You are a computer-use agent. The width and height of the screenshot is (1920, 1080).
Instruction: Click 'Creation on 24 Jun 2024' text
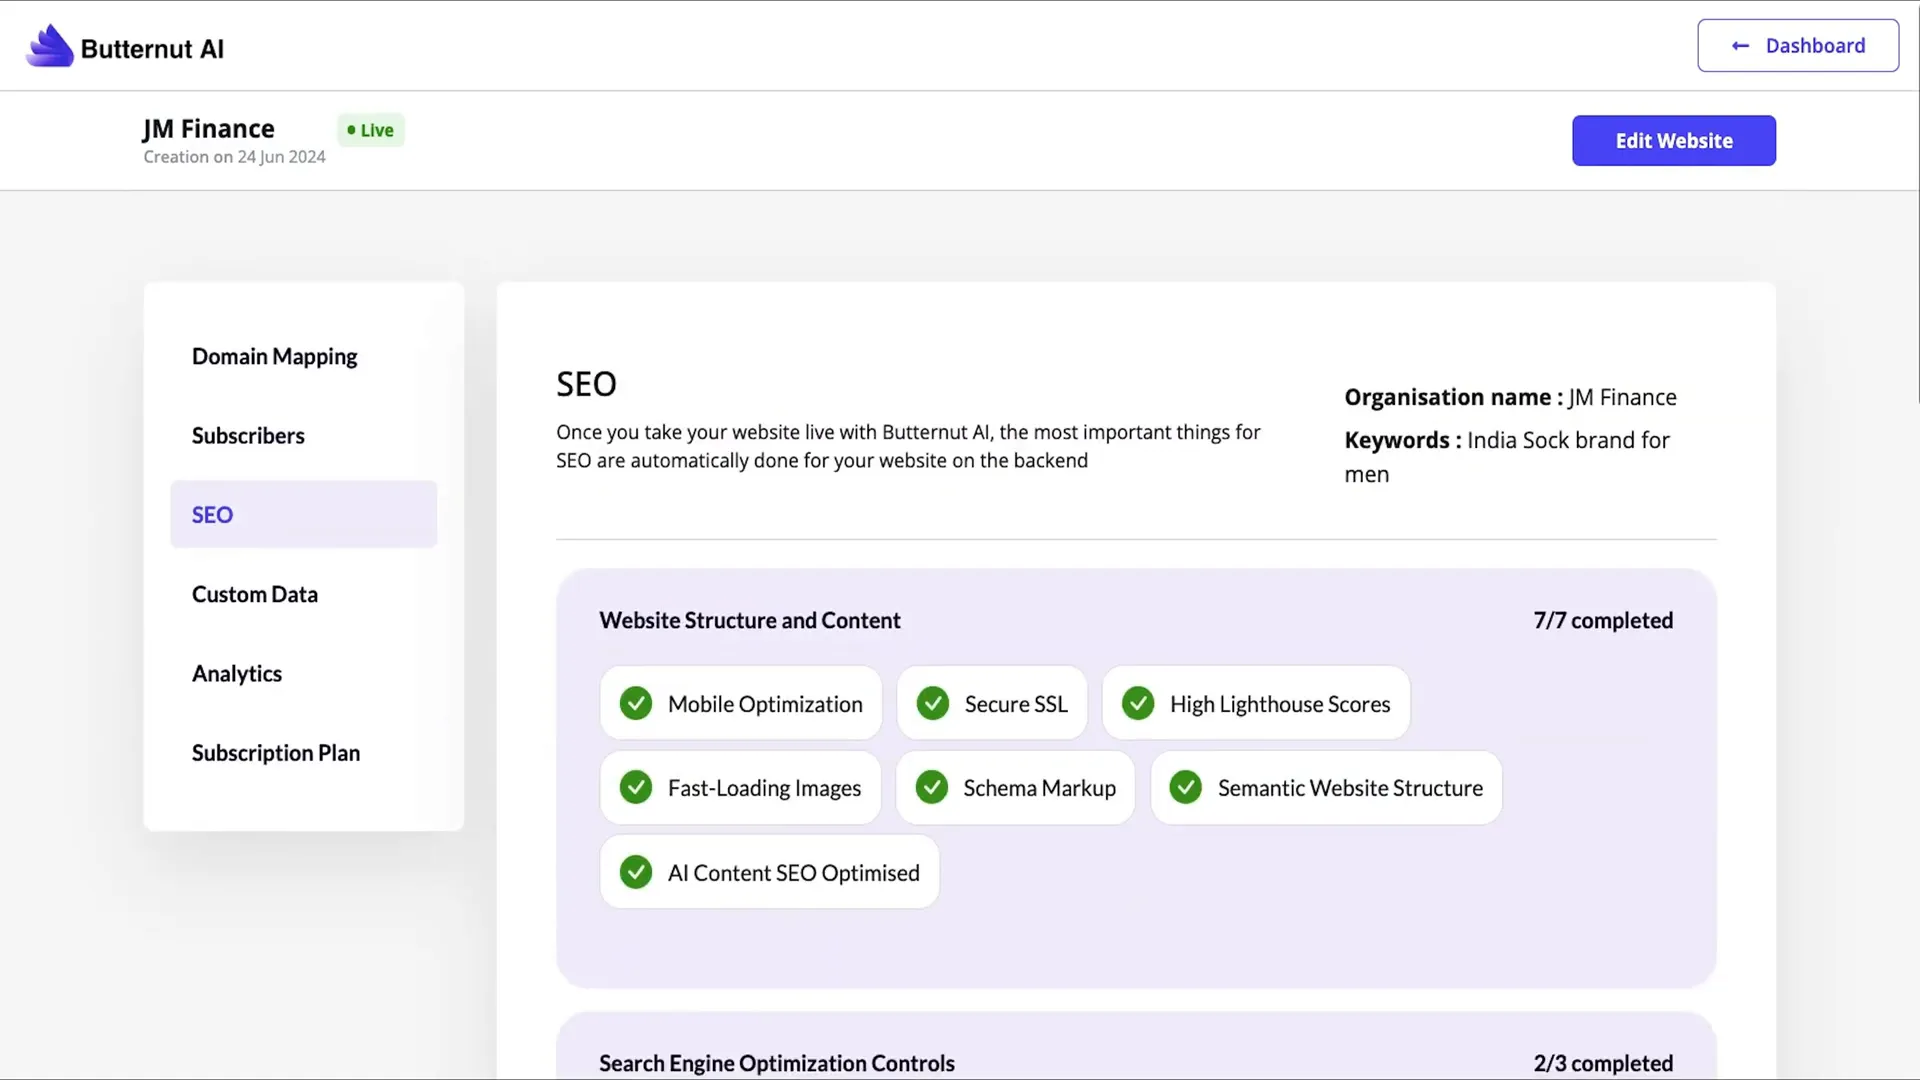pos(234,157)
